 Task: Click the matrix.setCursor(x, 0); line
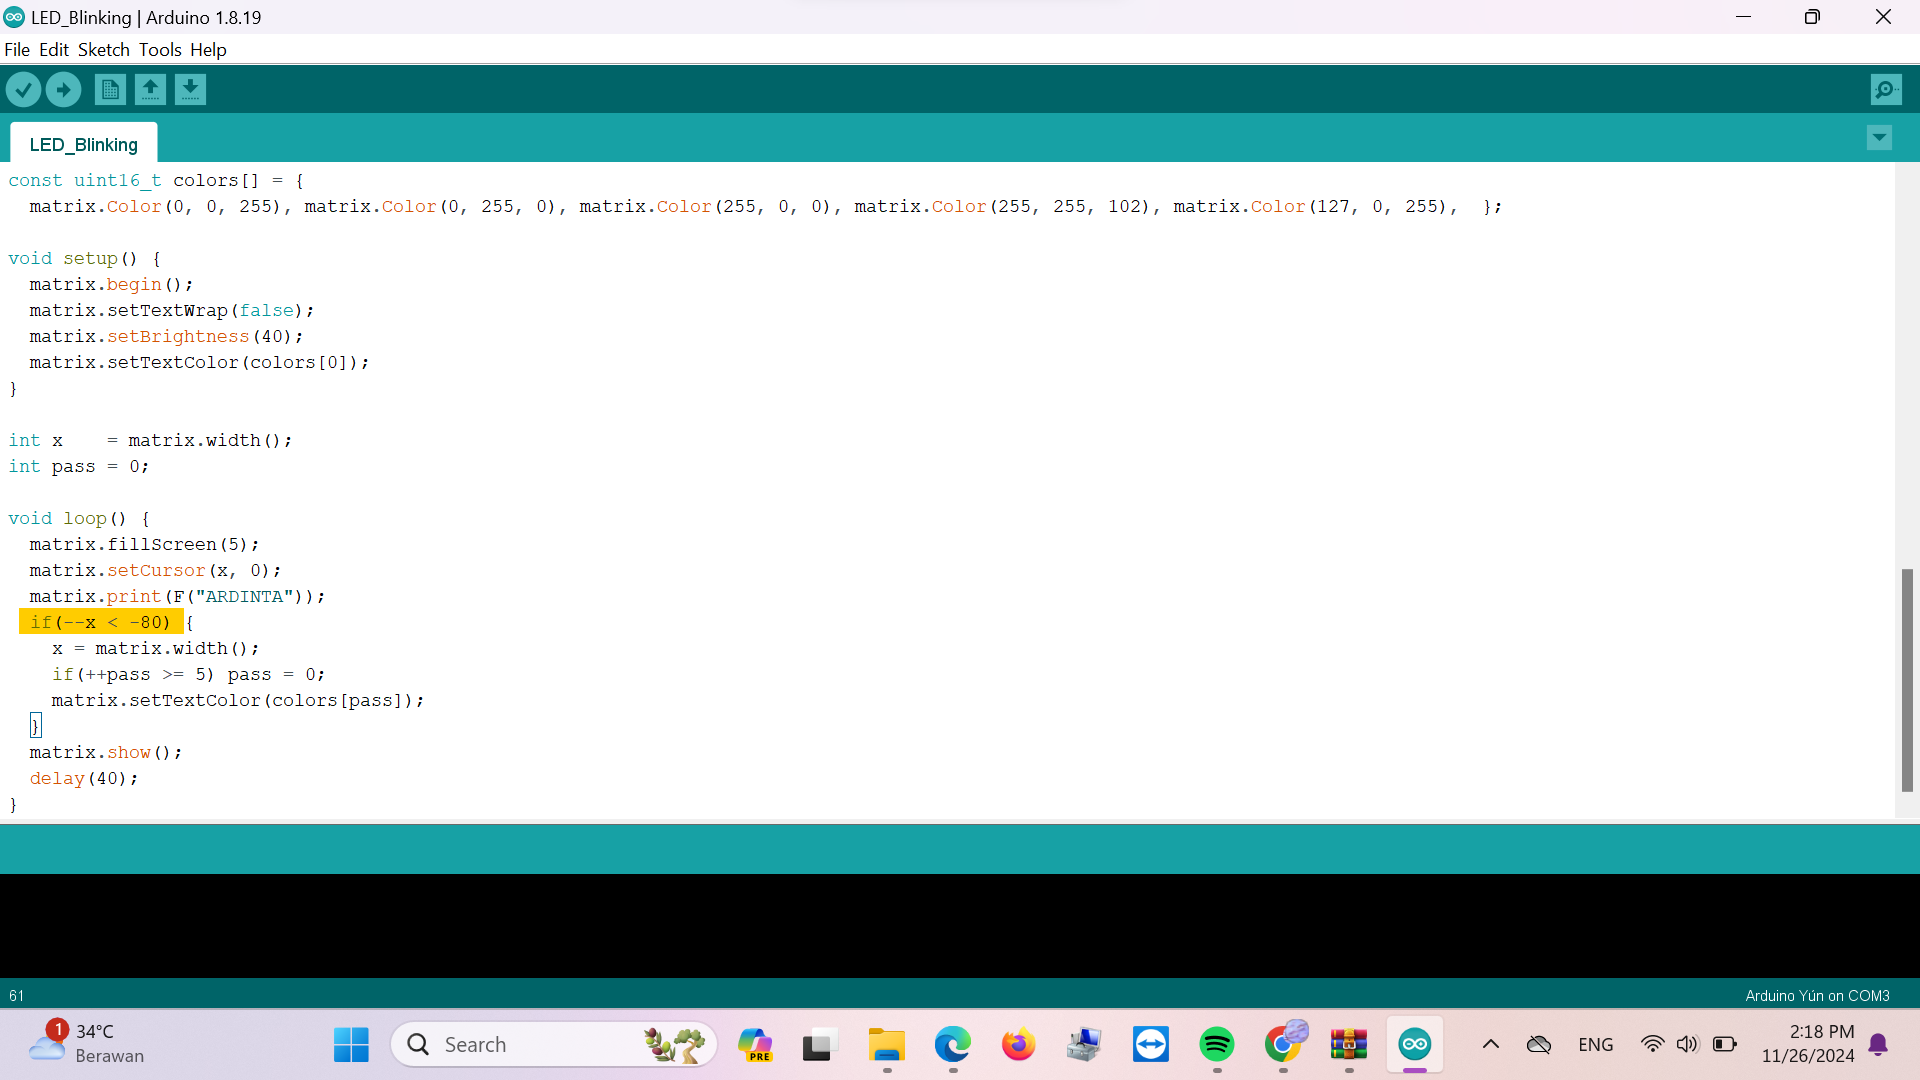pos(155,570)
